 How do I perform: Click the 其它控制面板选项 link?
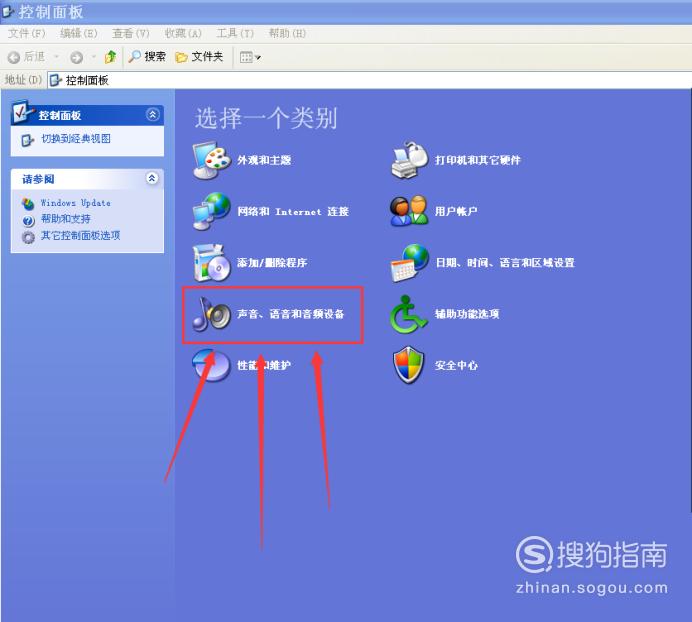(80, 235)
